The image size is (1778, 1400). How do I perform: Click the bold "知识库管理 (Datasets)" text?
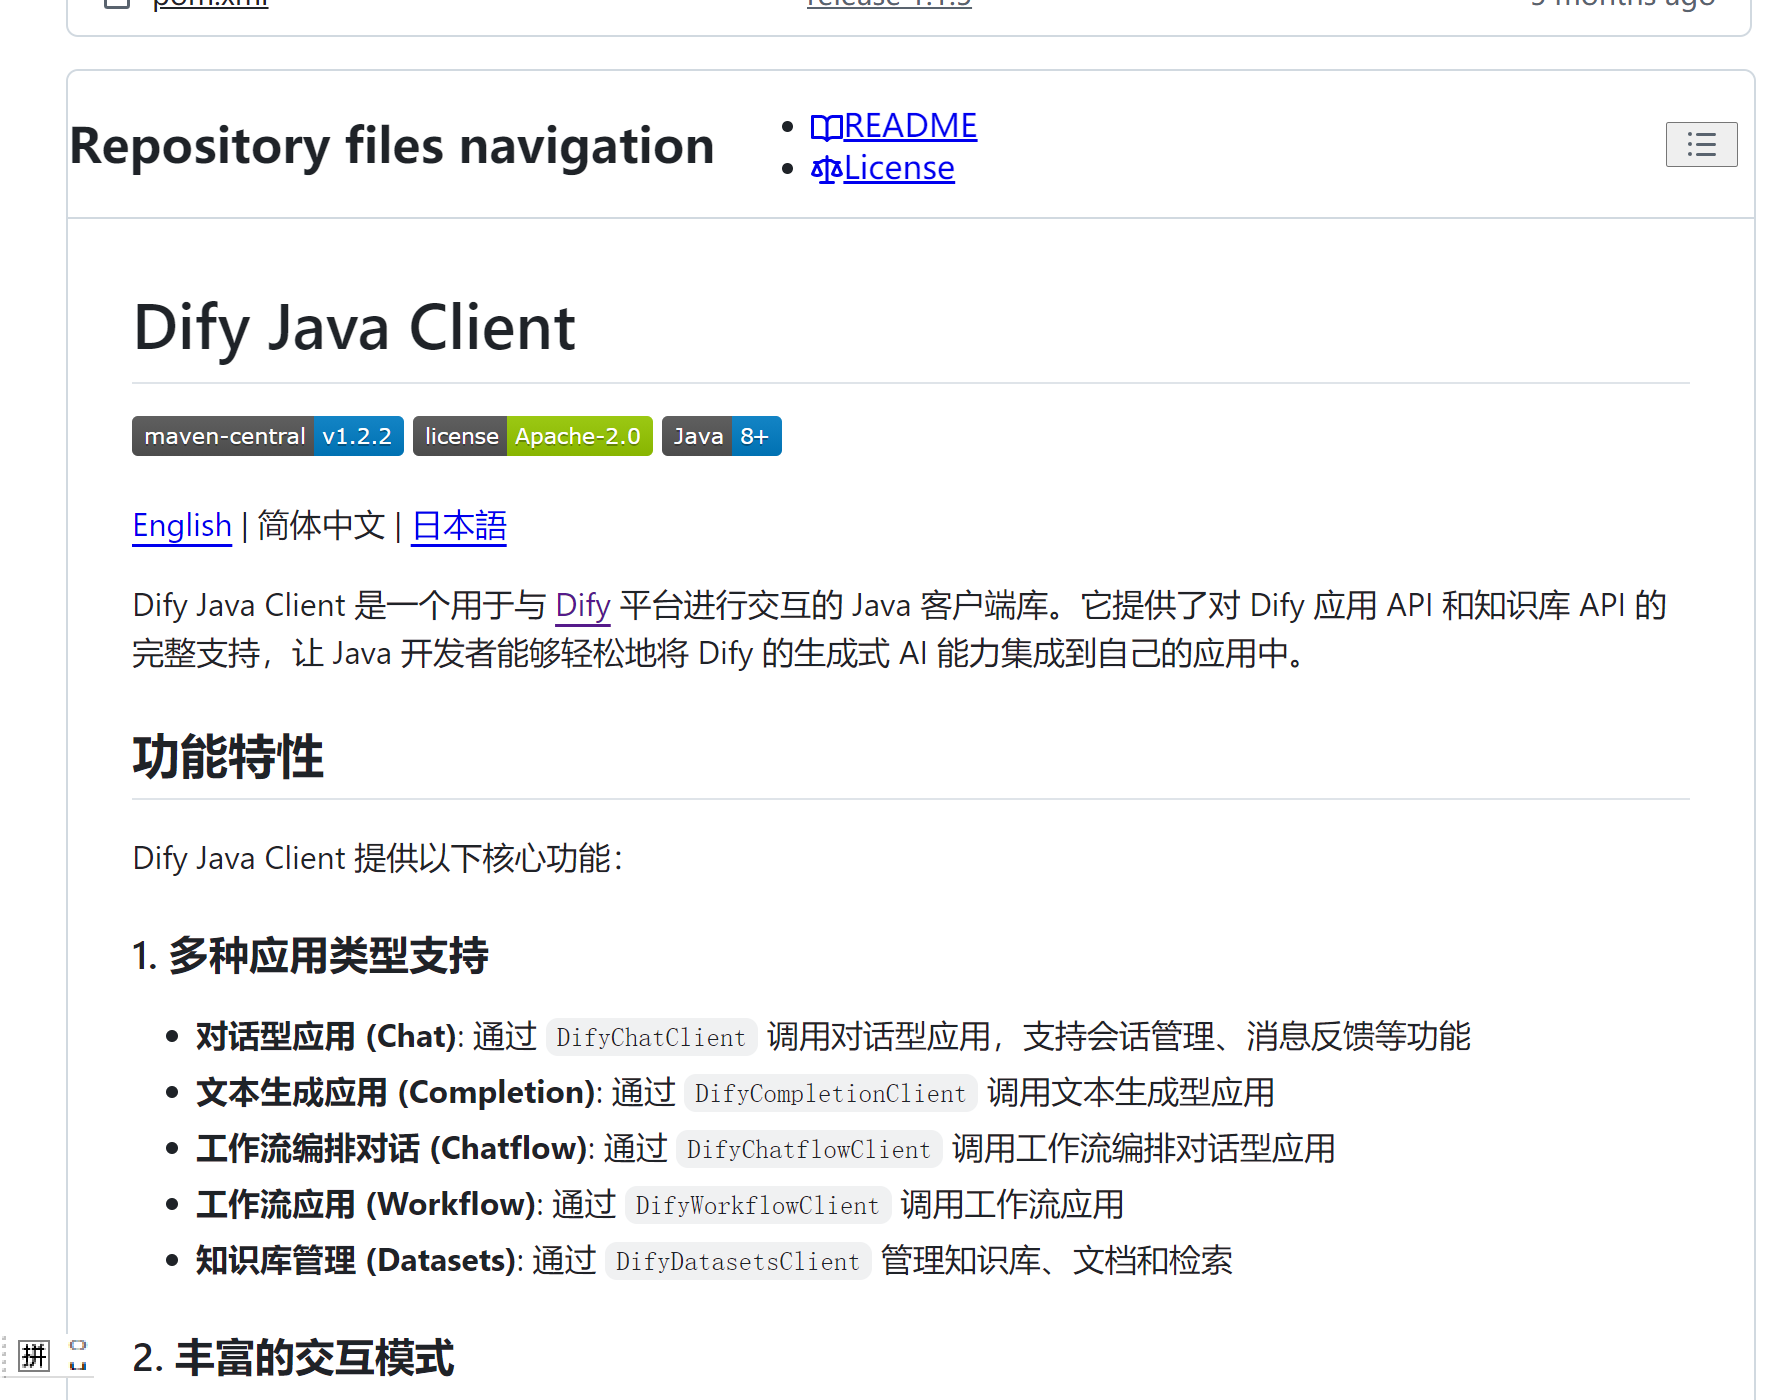357,1260
